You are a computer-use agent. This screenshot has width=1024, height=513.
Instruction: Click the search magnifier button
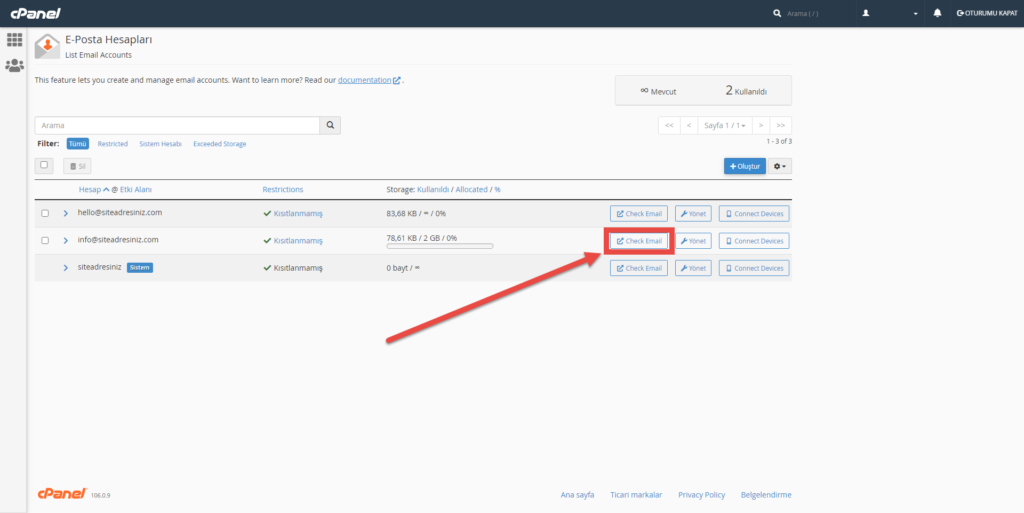click(x=330, y=126)
